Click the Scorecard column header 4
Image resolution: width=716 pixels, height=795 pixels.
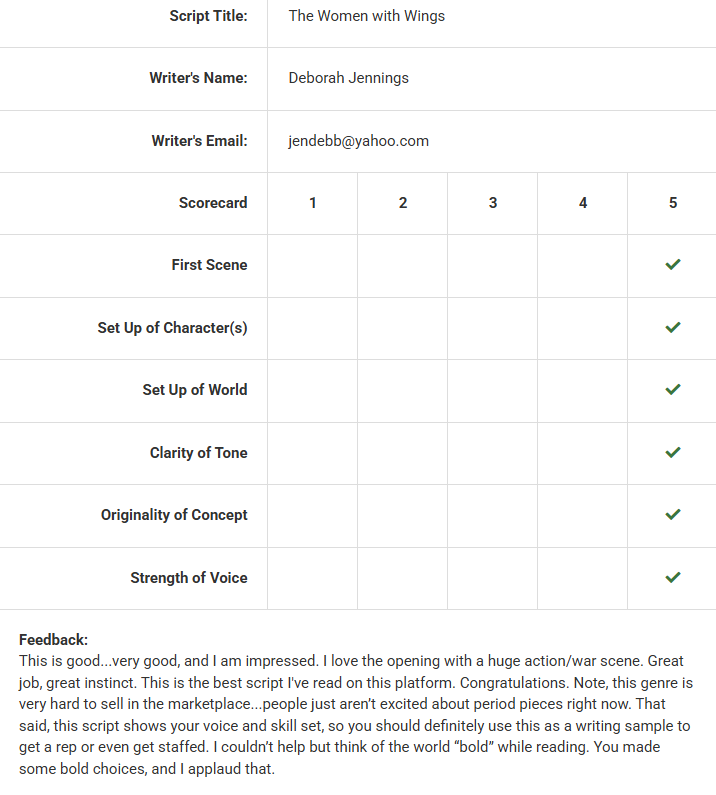tap(583, 203)
